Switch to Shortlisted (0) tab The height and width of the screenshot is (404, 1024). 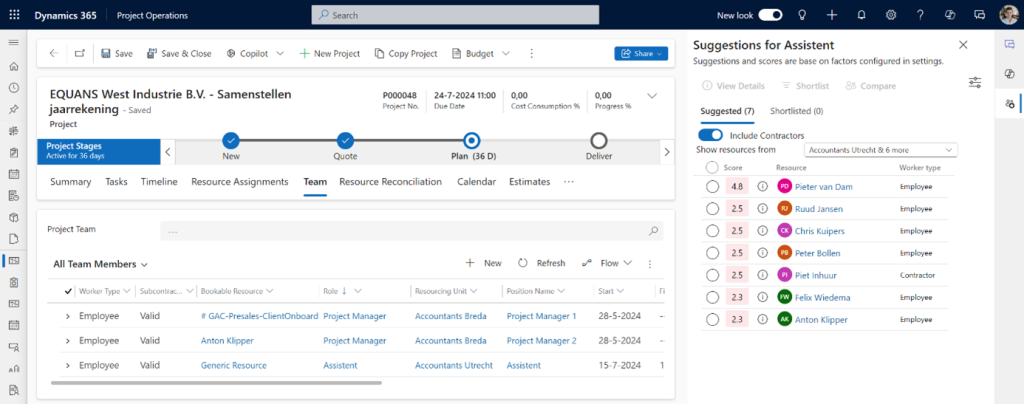pos(797,111)
